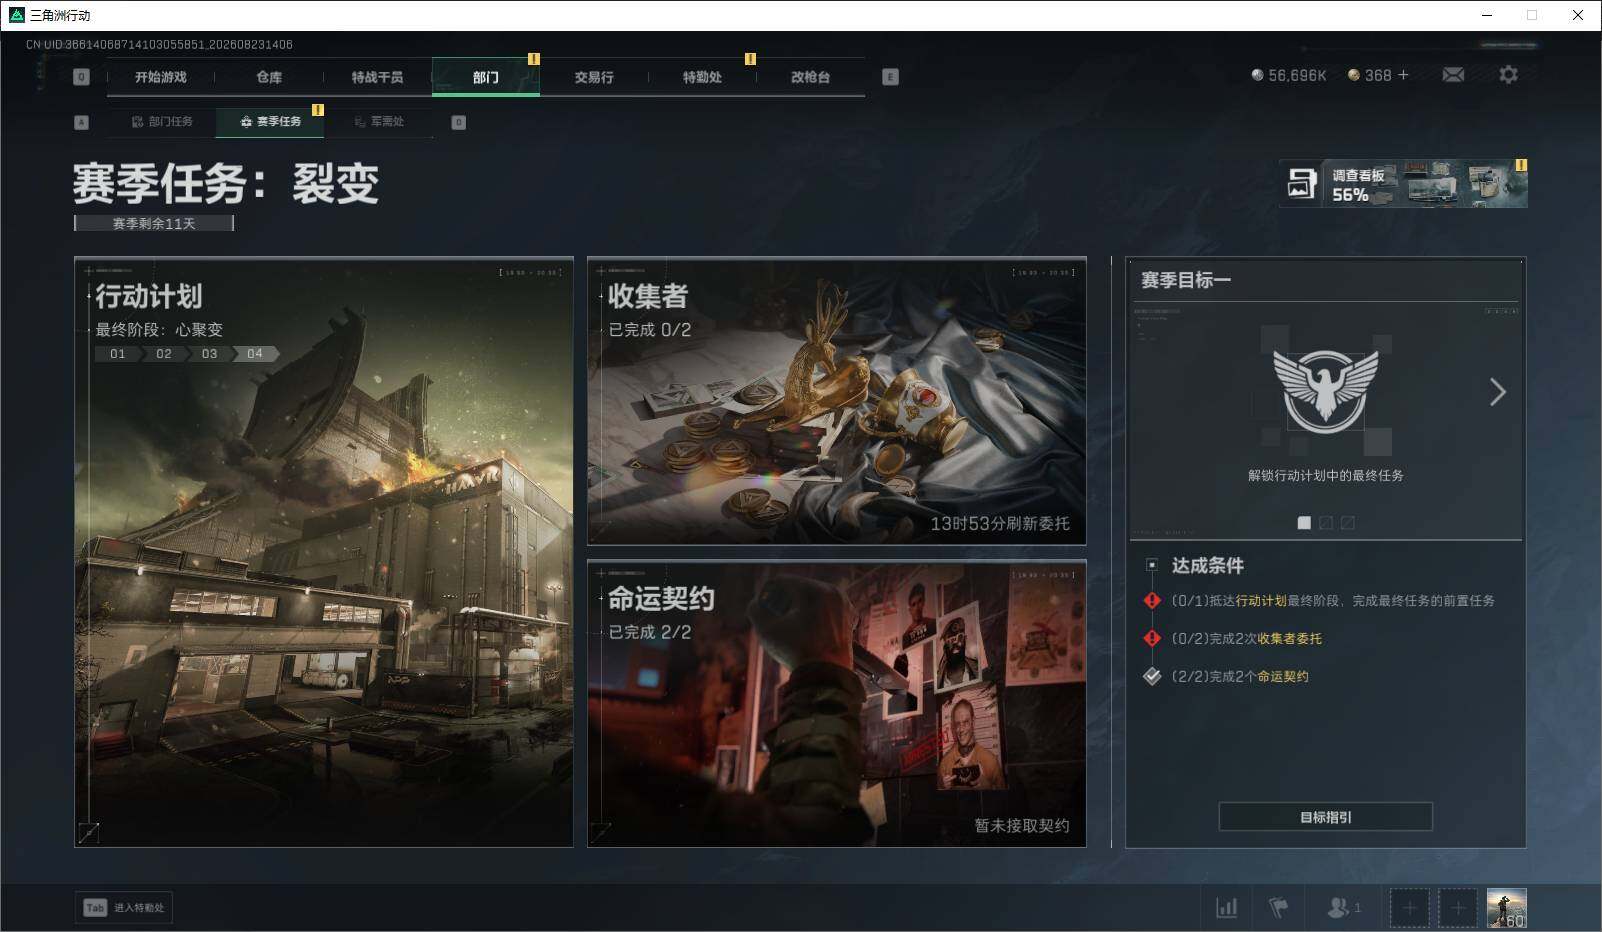Go to the 特勤处 tab
Screen dimensions: 1602x932
tap(702, 77)
